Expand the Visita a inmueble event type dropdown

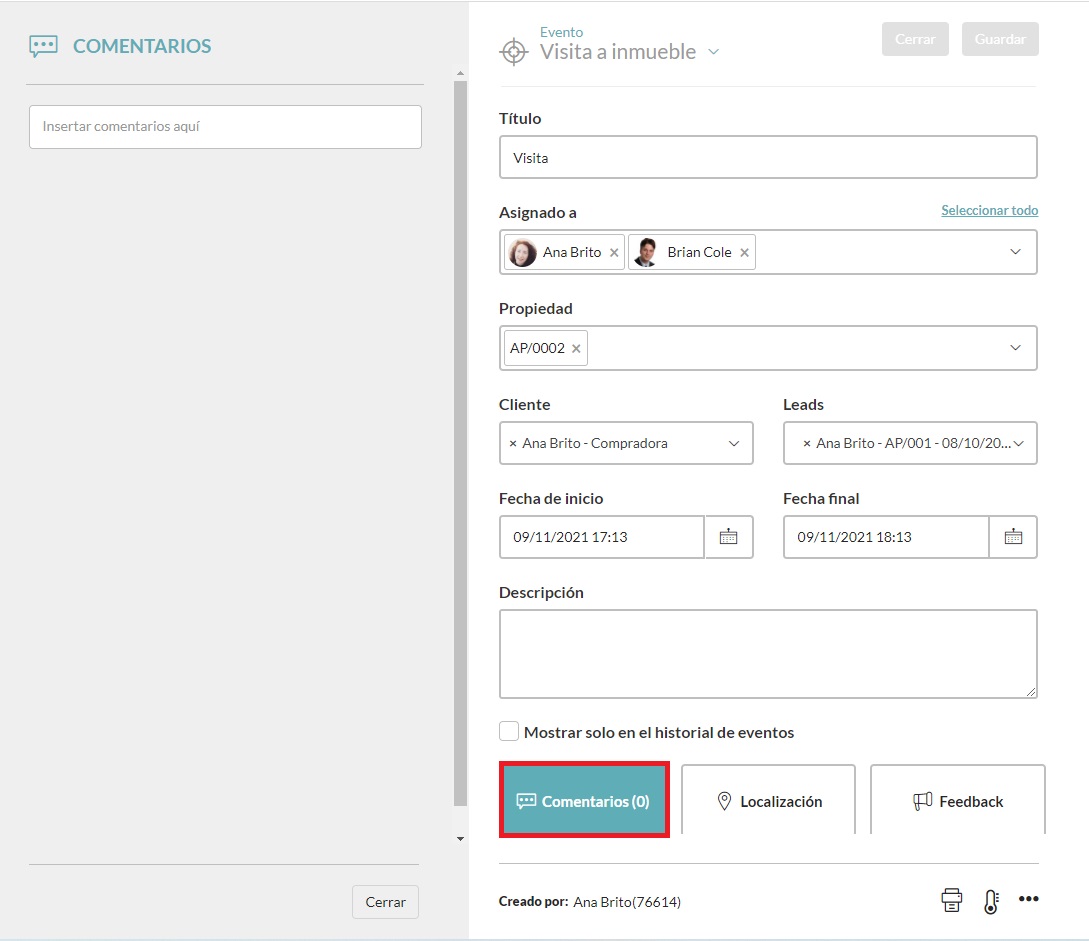point(713,52)
